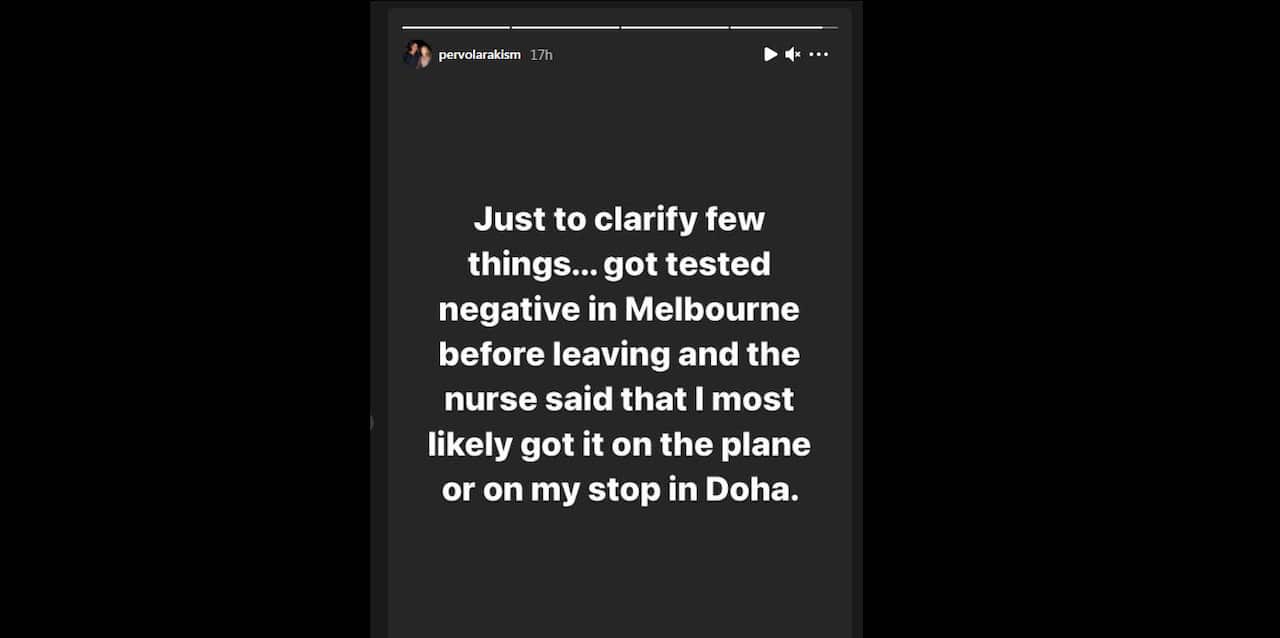Image resolution: width=1280 pixels, height=638 pixels.
Task: Click the black backdrop right of the story
Action: point(1070,319)
